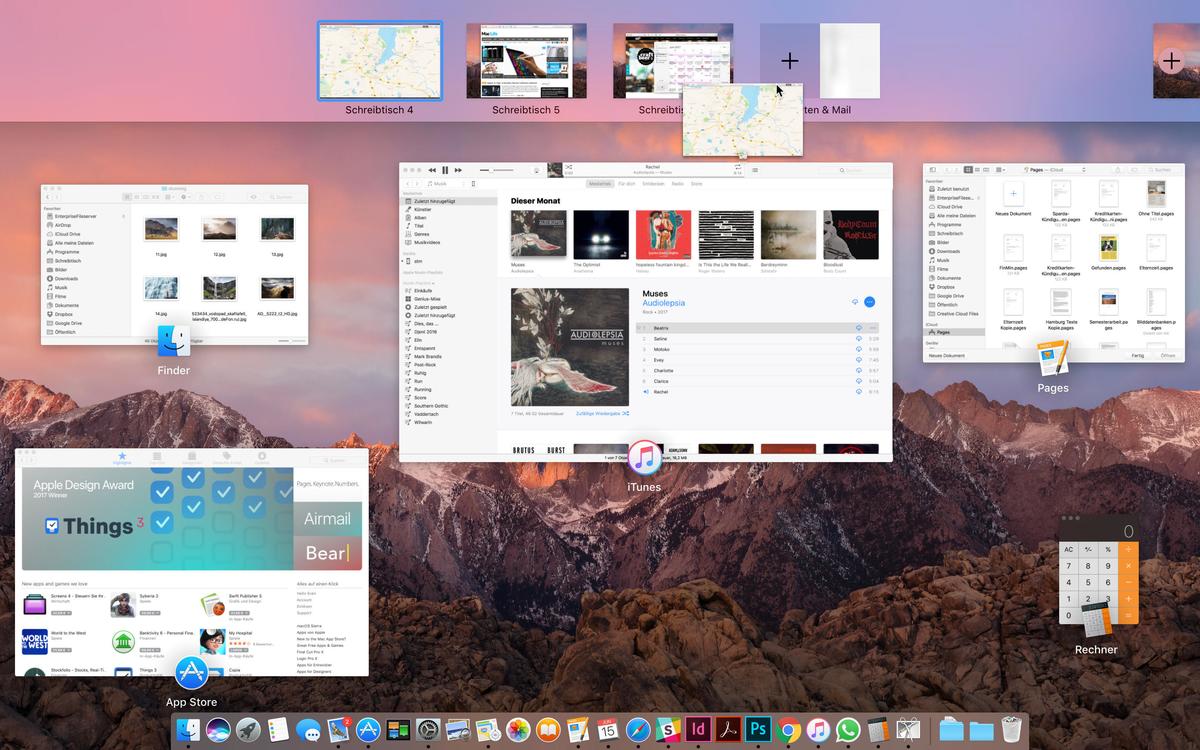Open Mail icon with badge in Dock
1200x750 pixels.
(338, 731)
